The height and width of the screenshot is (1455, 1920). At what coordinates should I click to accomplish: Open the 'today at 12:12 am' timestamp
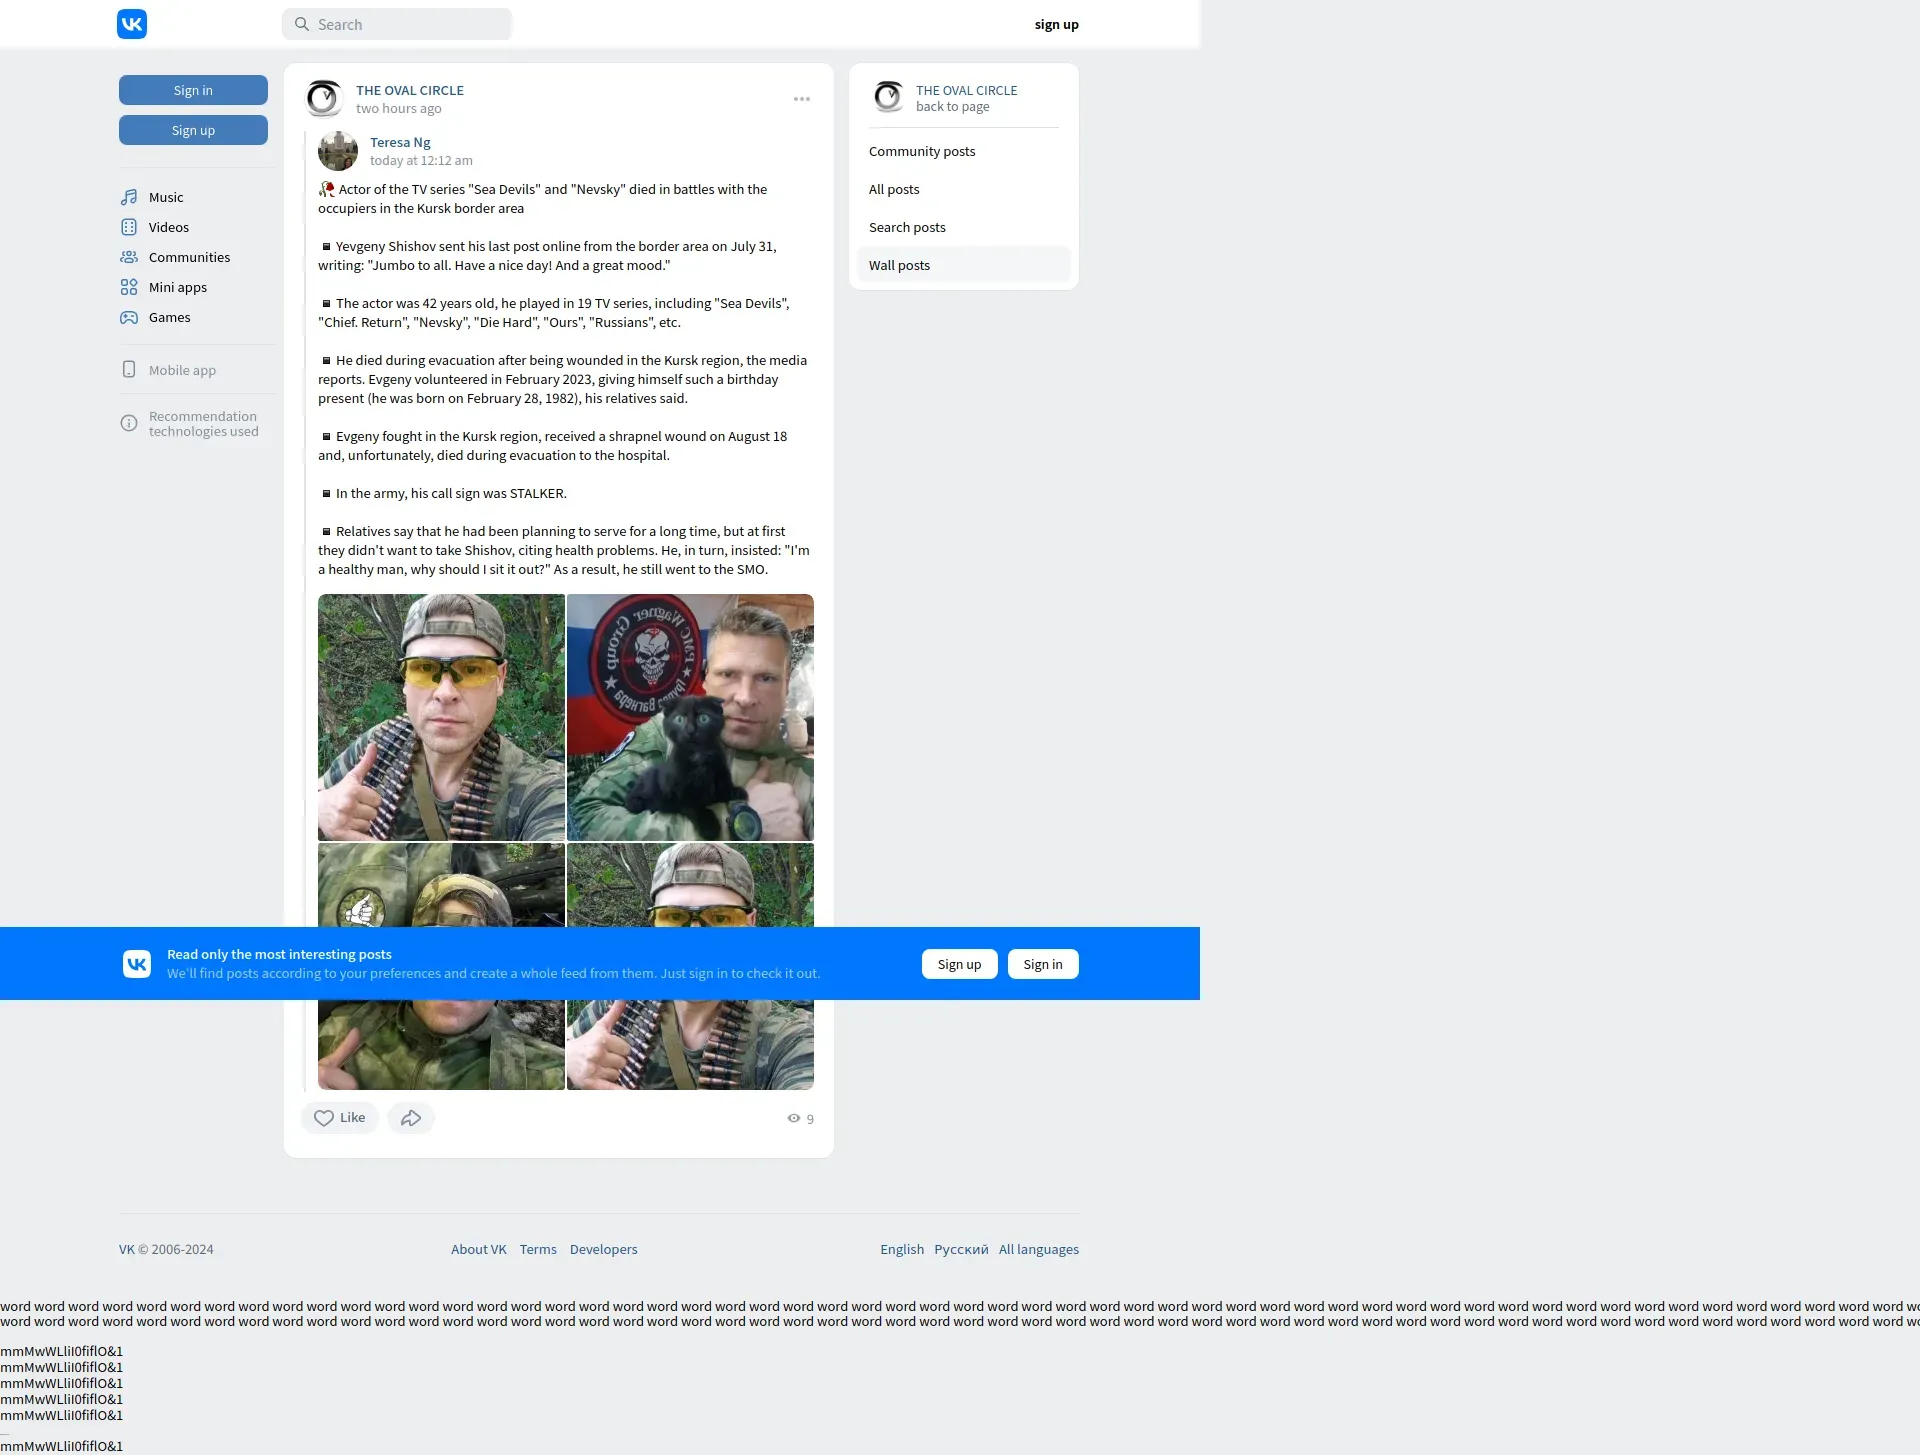point(421,160)
